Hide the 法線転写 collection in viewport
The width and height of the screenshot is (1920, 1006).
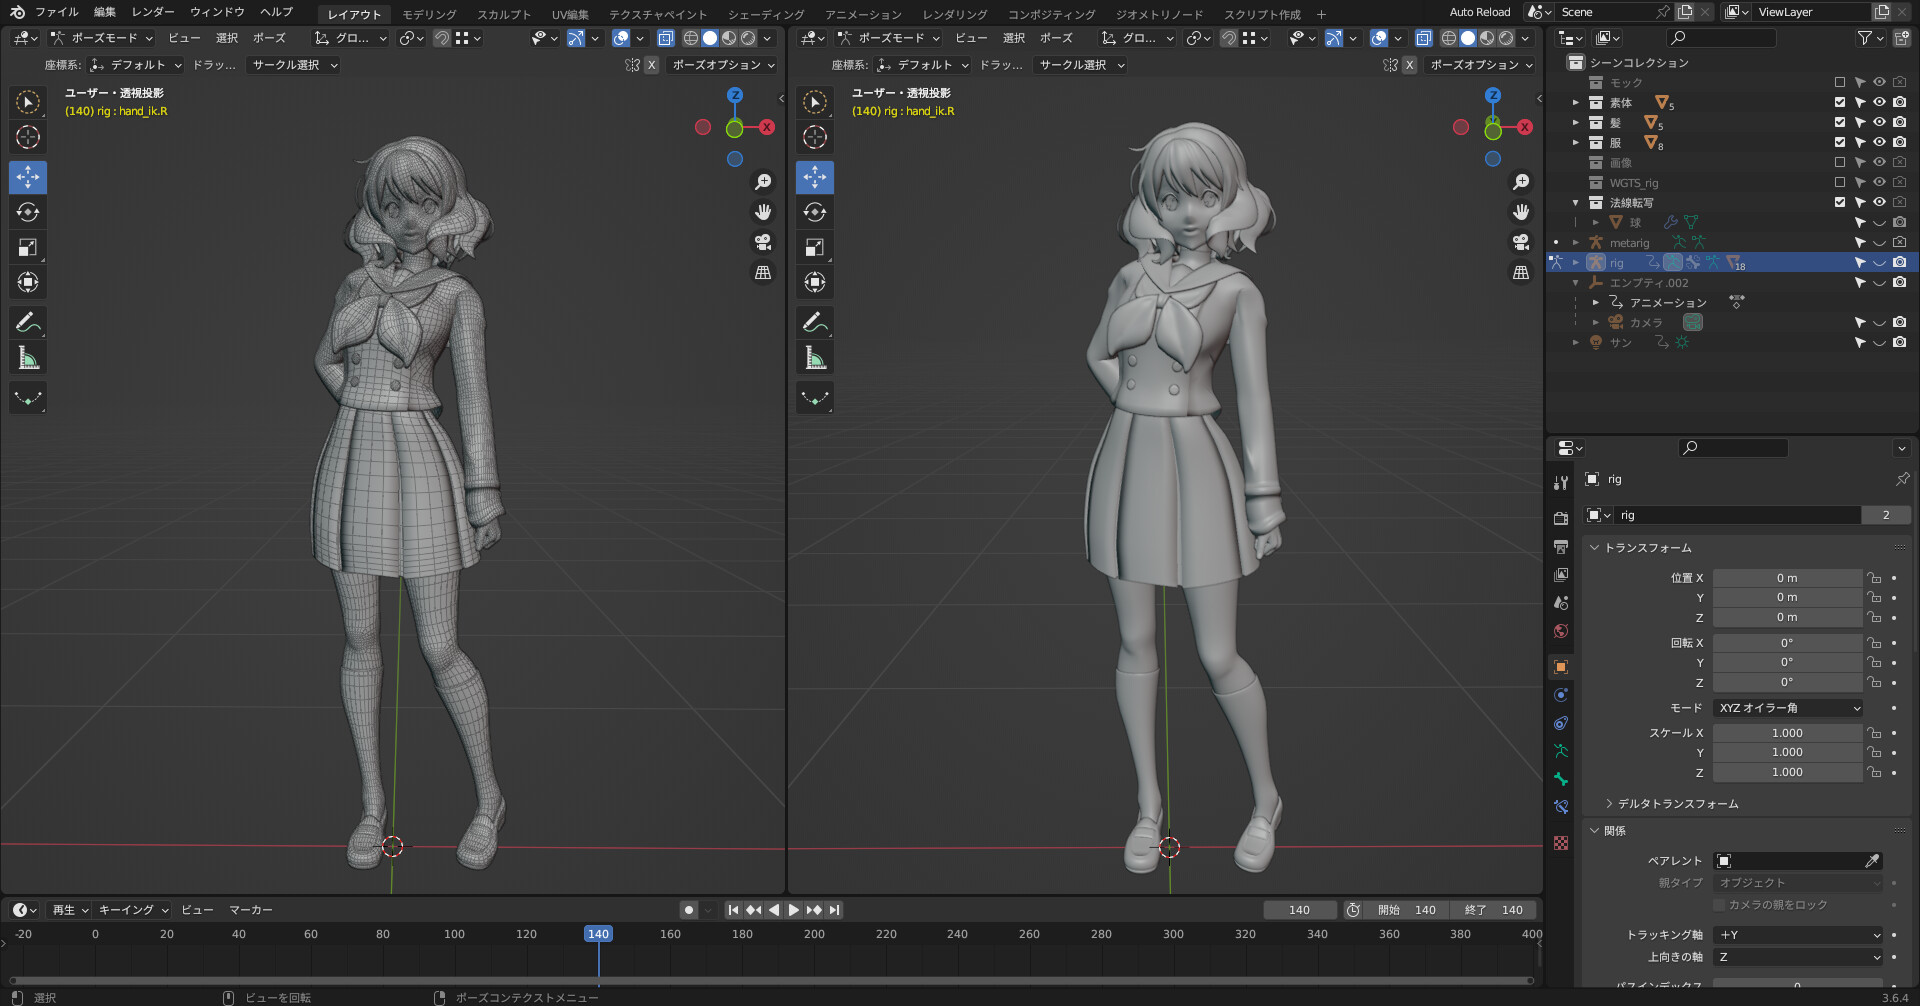tap(1879, 202)
